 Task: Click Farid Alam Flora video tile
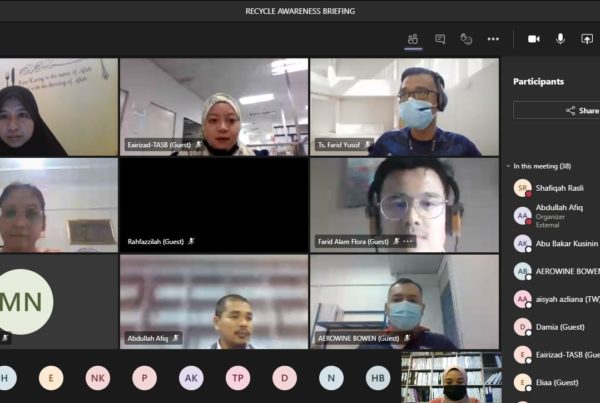click(x=404, y=205)
